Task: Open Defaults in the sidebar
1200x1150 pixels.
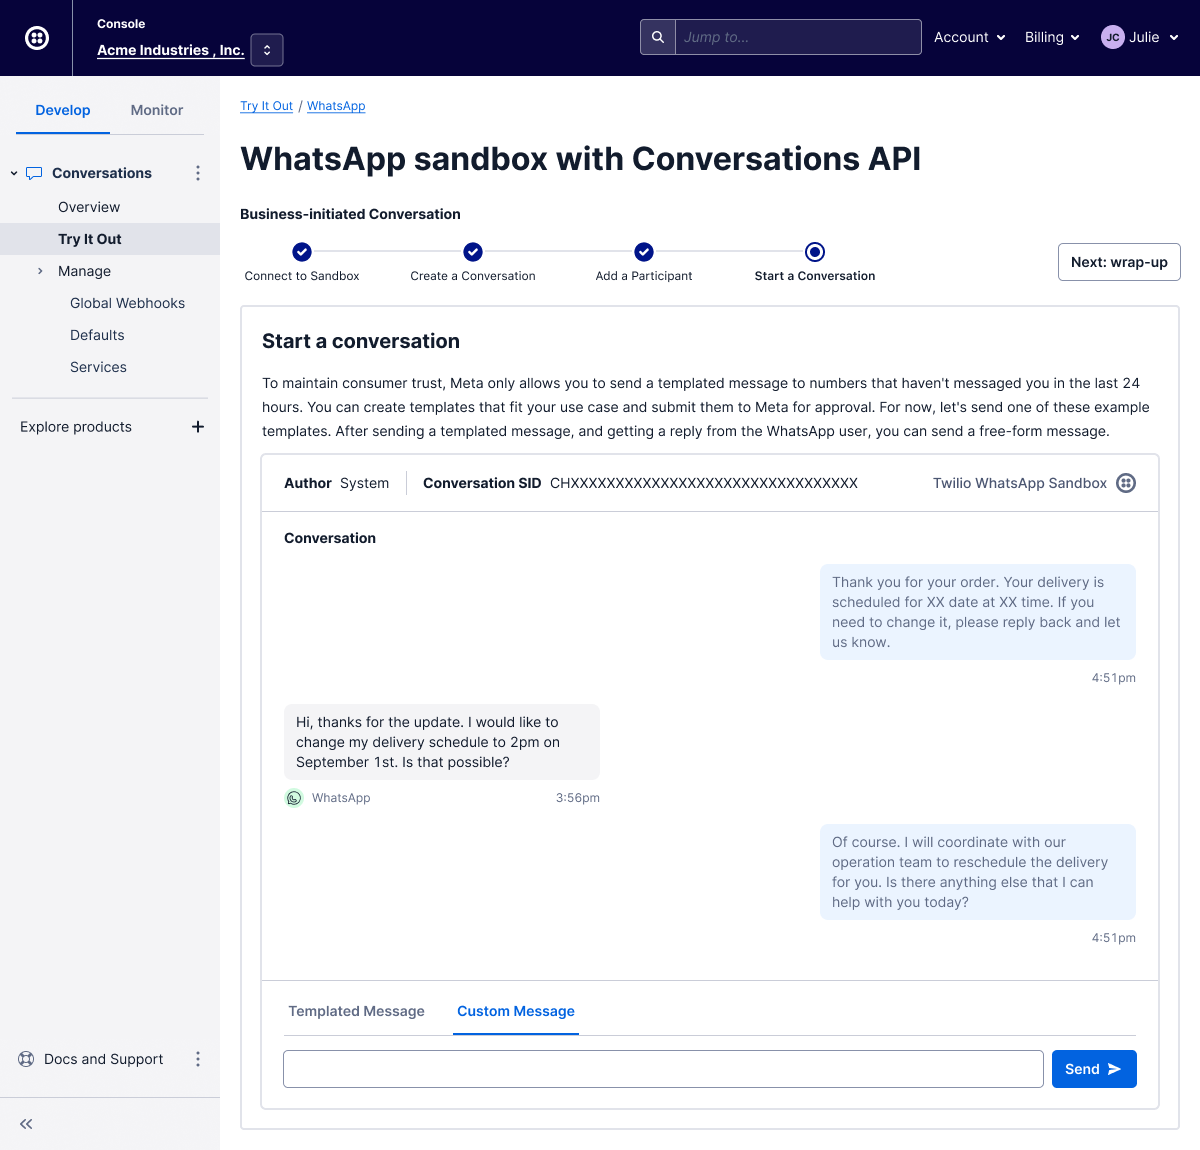Action: pyautogui.click(x=97, y=335)
